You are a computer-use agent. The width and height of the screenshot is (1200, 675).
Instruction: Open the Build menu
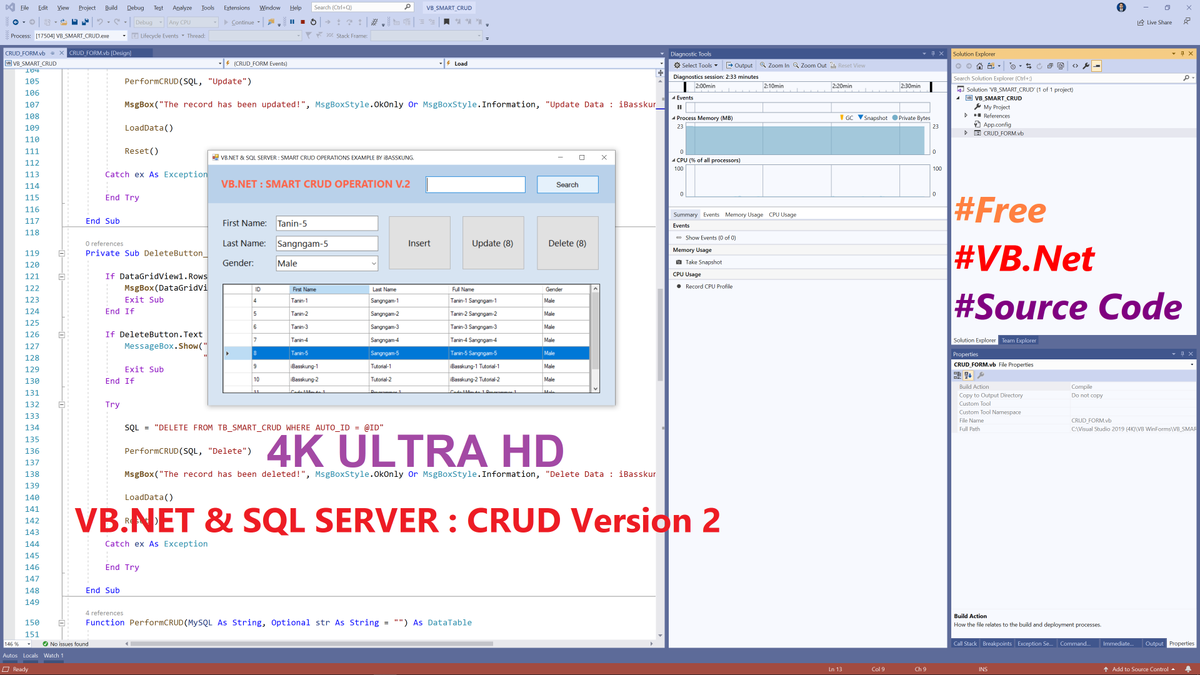pyautogui.click(x=111, y=7)
